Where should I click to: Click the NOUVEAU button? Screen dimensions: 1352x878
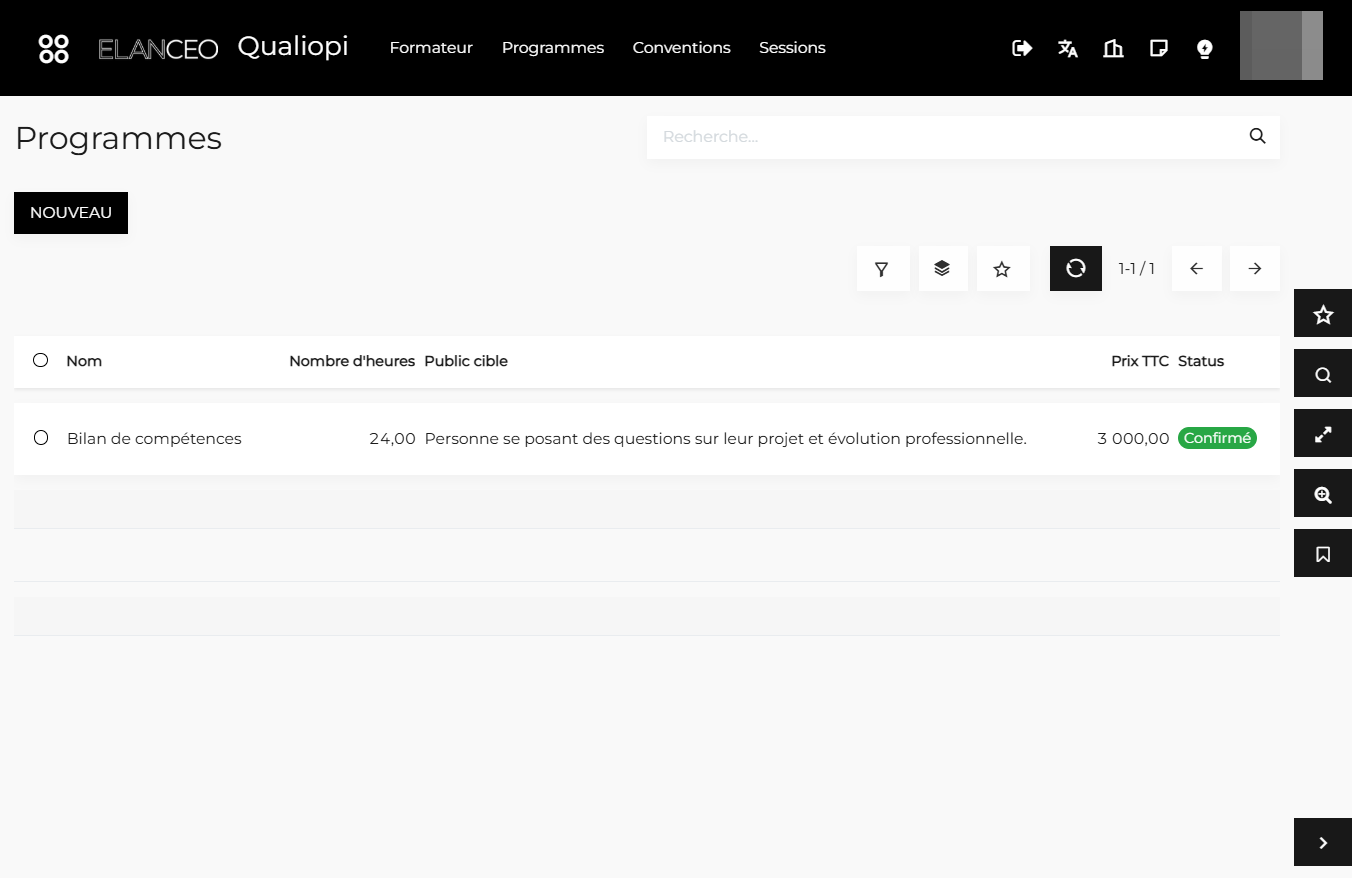click(x=71, y=213)
